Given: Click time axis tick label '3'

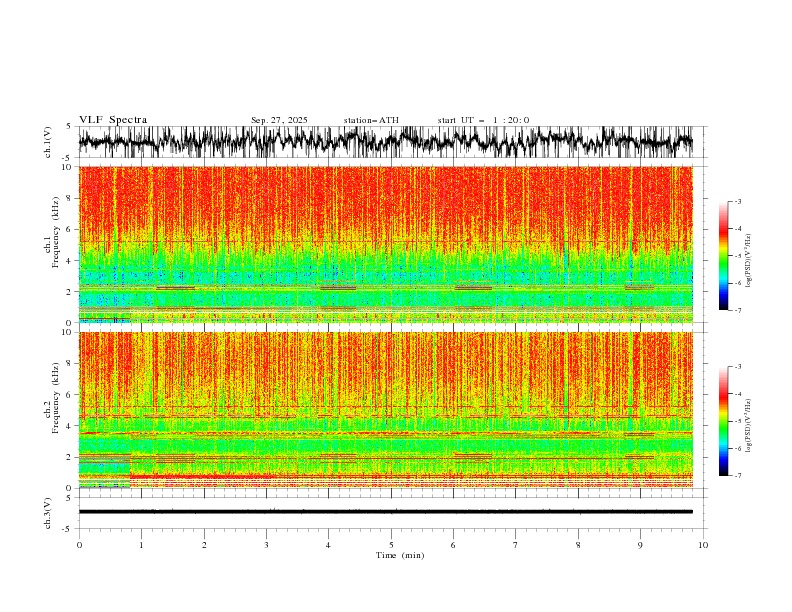Looking at the screenshot, I should coord(266,545).
